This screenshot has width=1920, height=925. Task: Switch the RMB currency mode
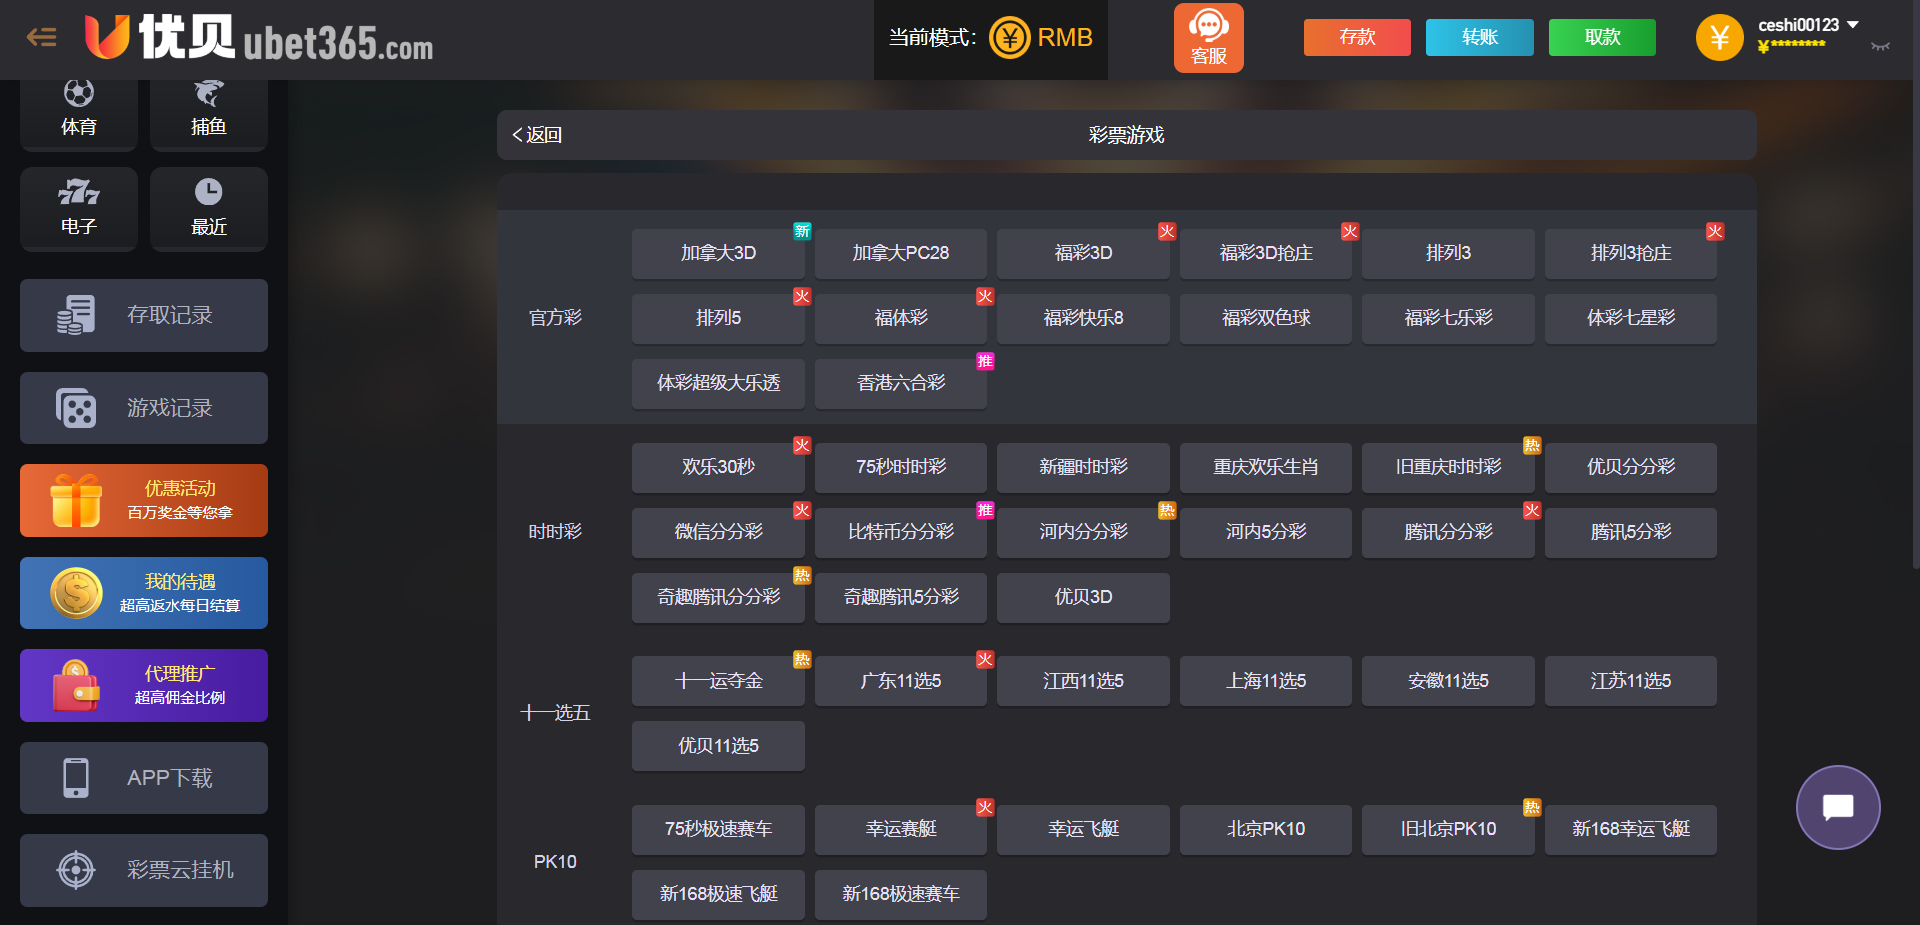[x=1041, y=38]
